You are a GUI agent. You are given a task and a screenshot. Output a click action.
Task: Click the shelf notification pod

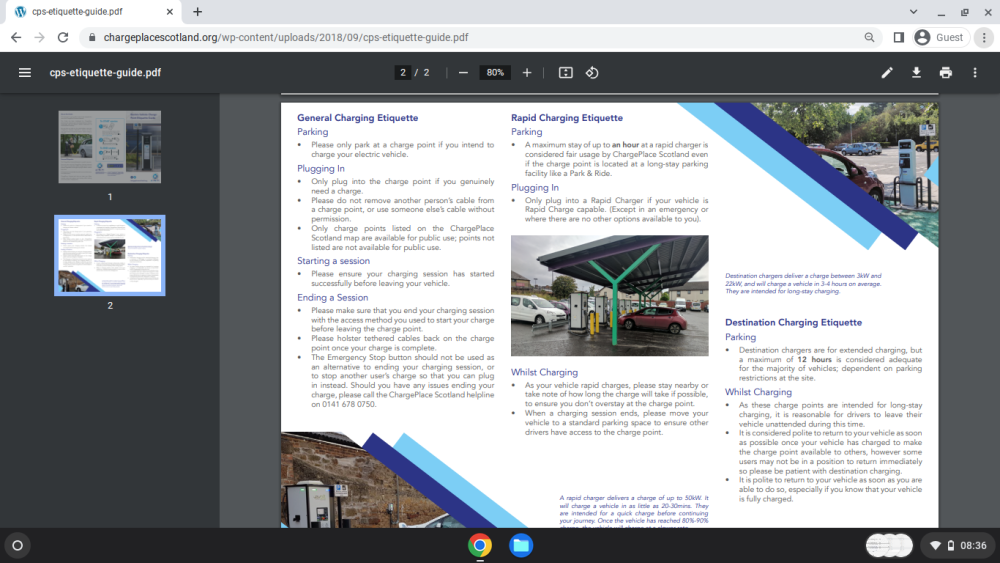tap(889, 546)
